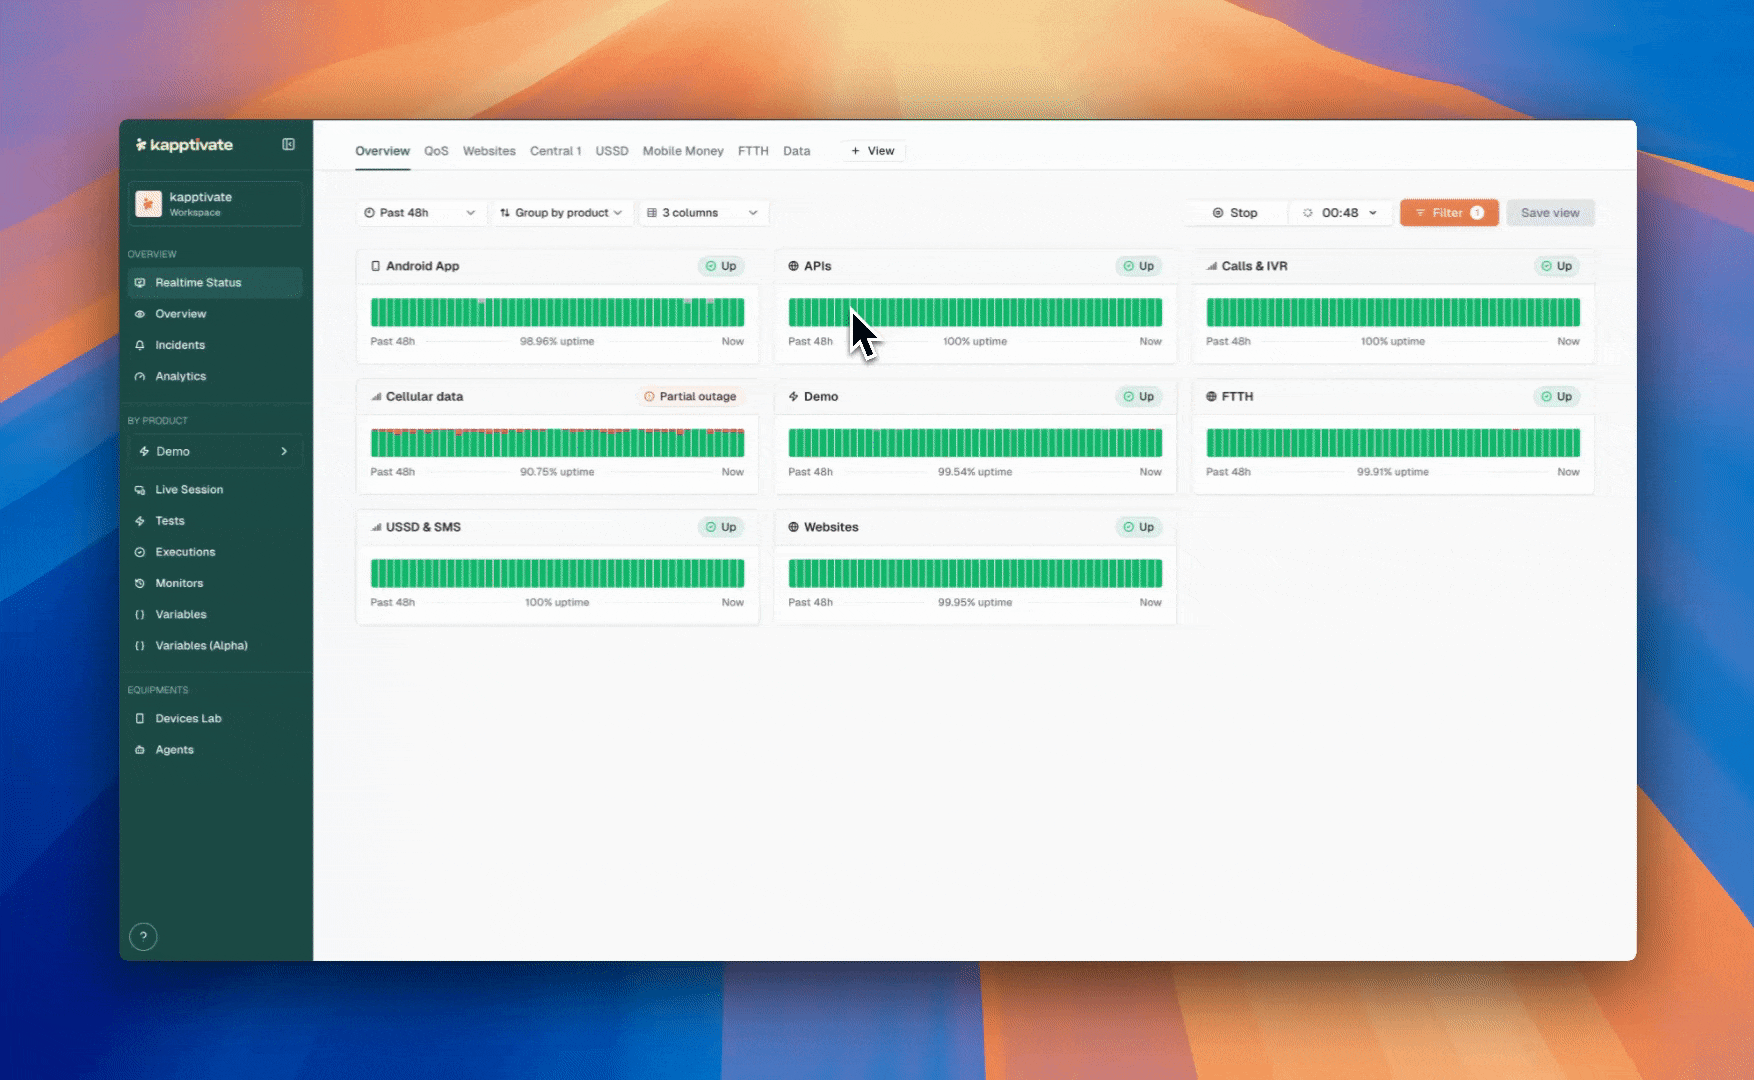Expand the Demo product selector
This screenshot has height=1080, width=1754.
pos(215,451)
